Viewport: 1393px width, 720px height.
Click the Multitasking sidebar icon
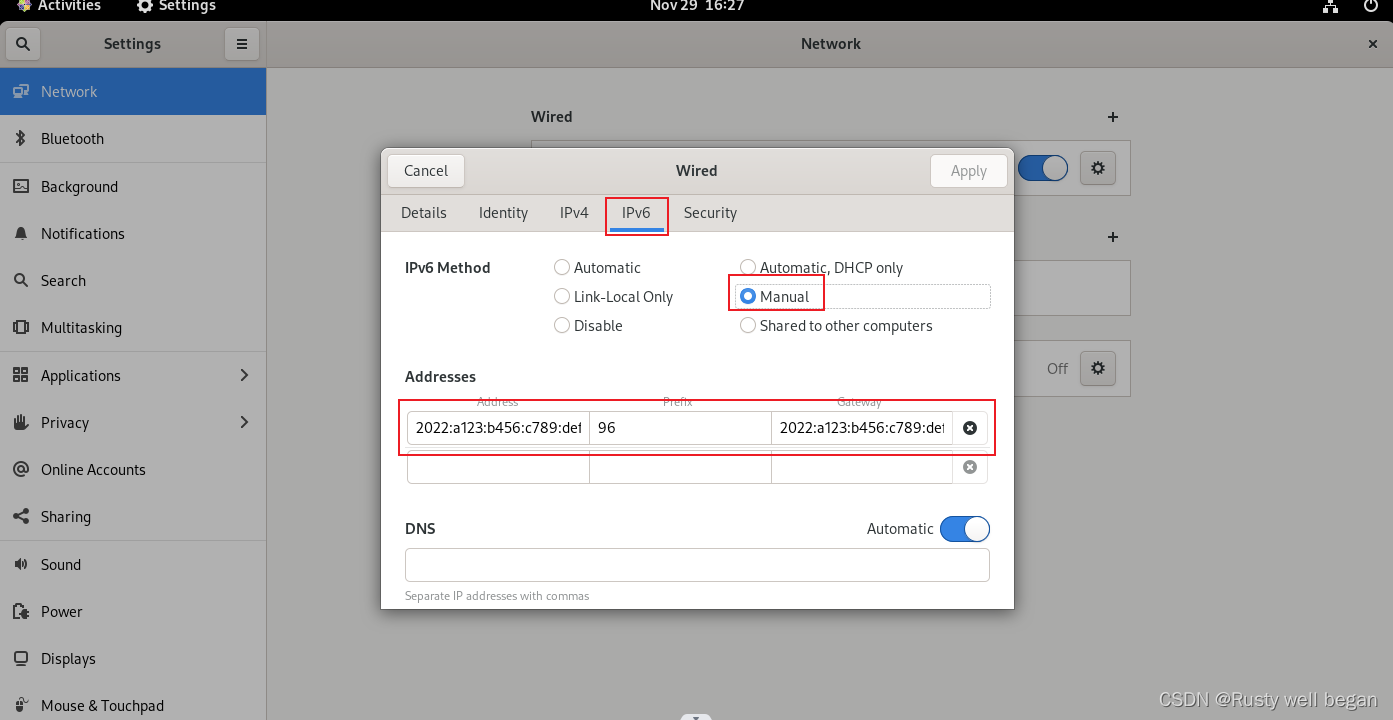coord(20,328)
